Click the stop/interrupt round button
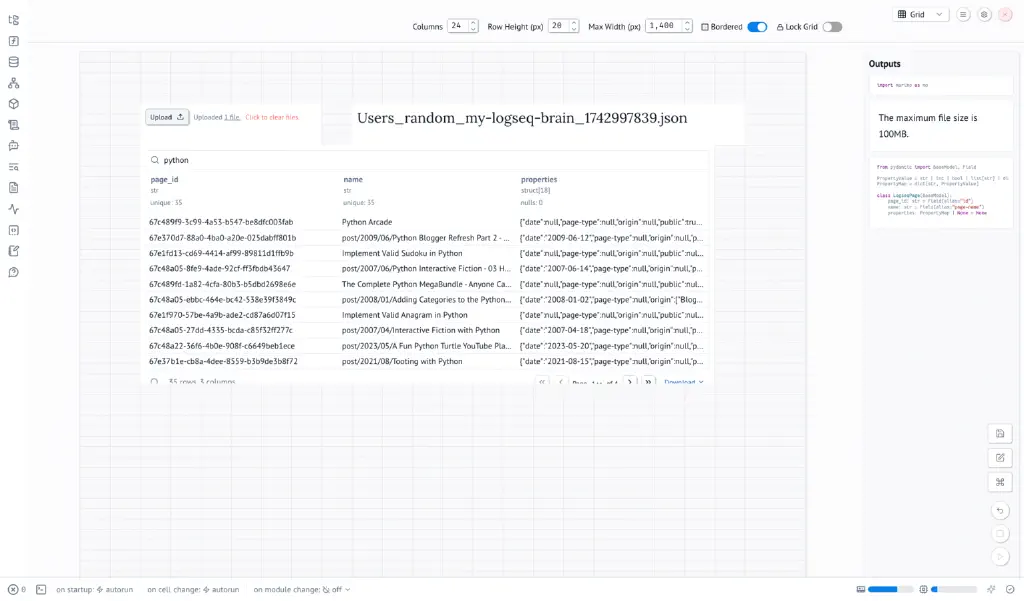 [x=1000, y=534]
